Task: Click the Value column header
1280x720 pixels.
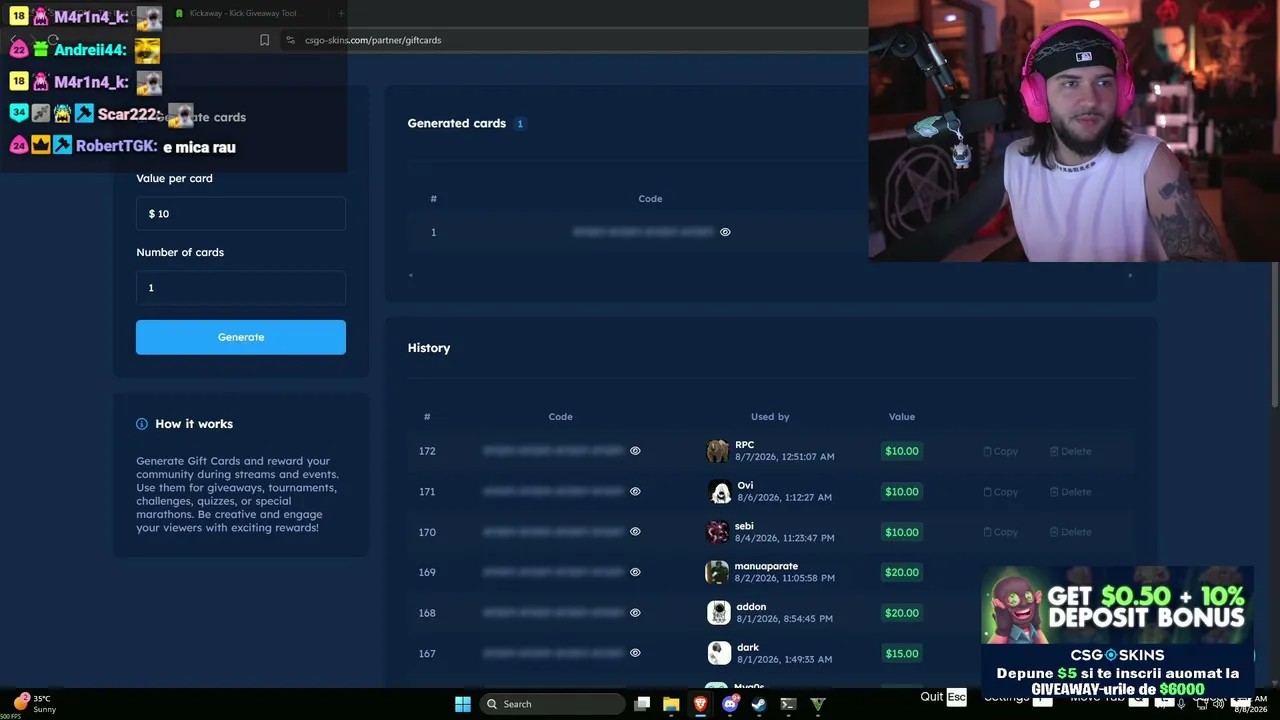Action: coord(902,417)
